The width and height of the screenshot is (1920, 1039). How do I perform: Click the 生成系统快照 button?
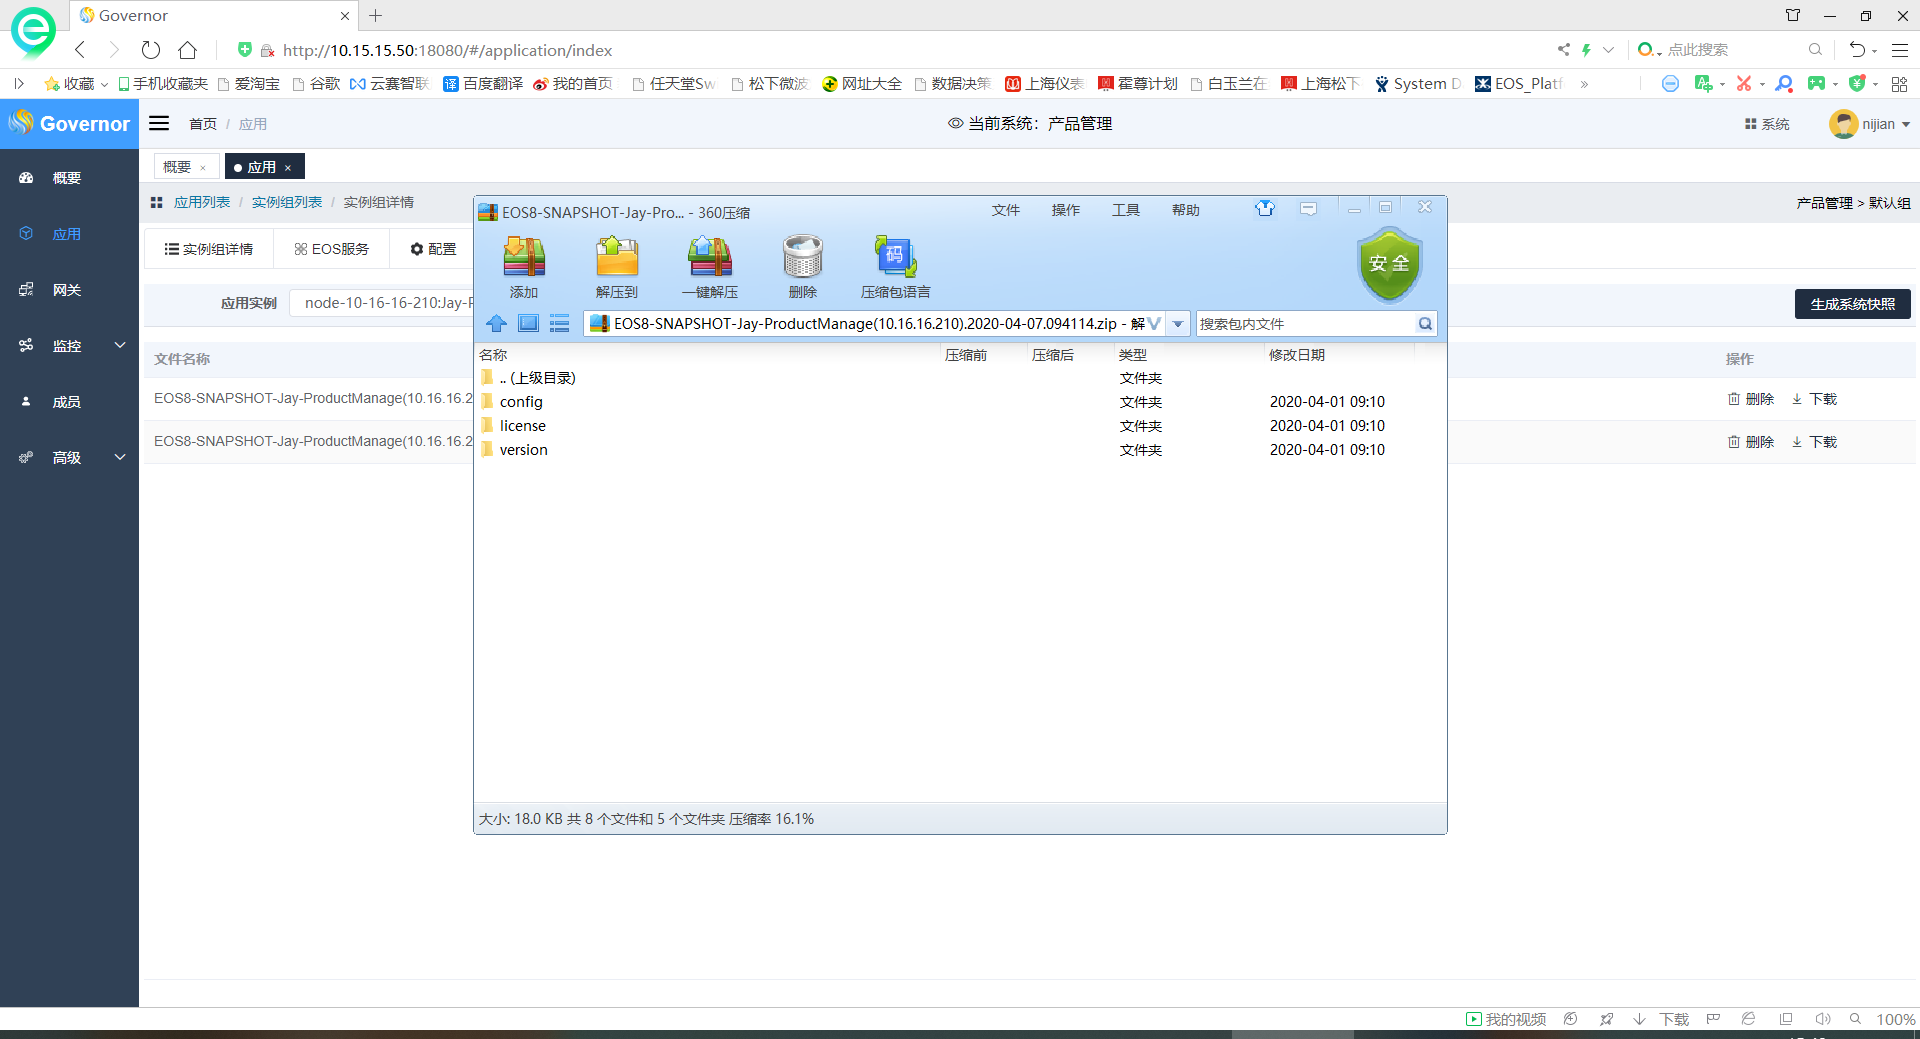point(1852,304)
